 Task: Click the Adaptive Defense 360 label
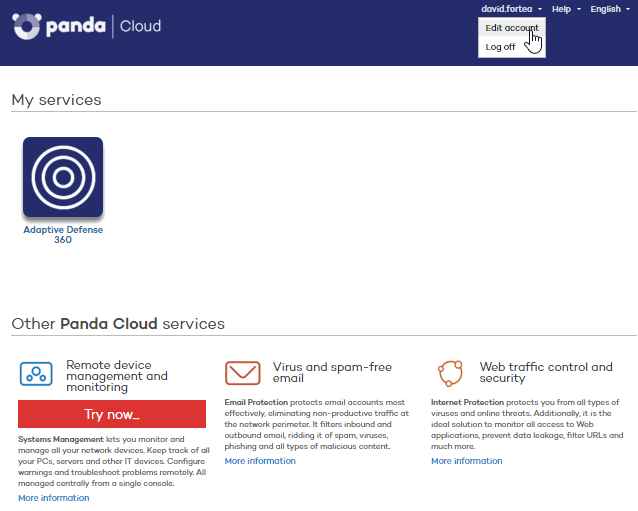pyautogui.click(x=63, y=235)
